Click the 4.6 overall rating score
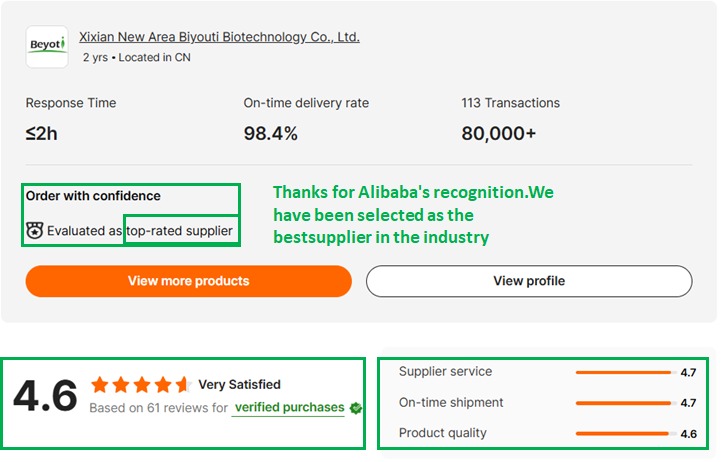The image size is (721, 462). (x=45, y=395)
